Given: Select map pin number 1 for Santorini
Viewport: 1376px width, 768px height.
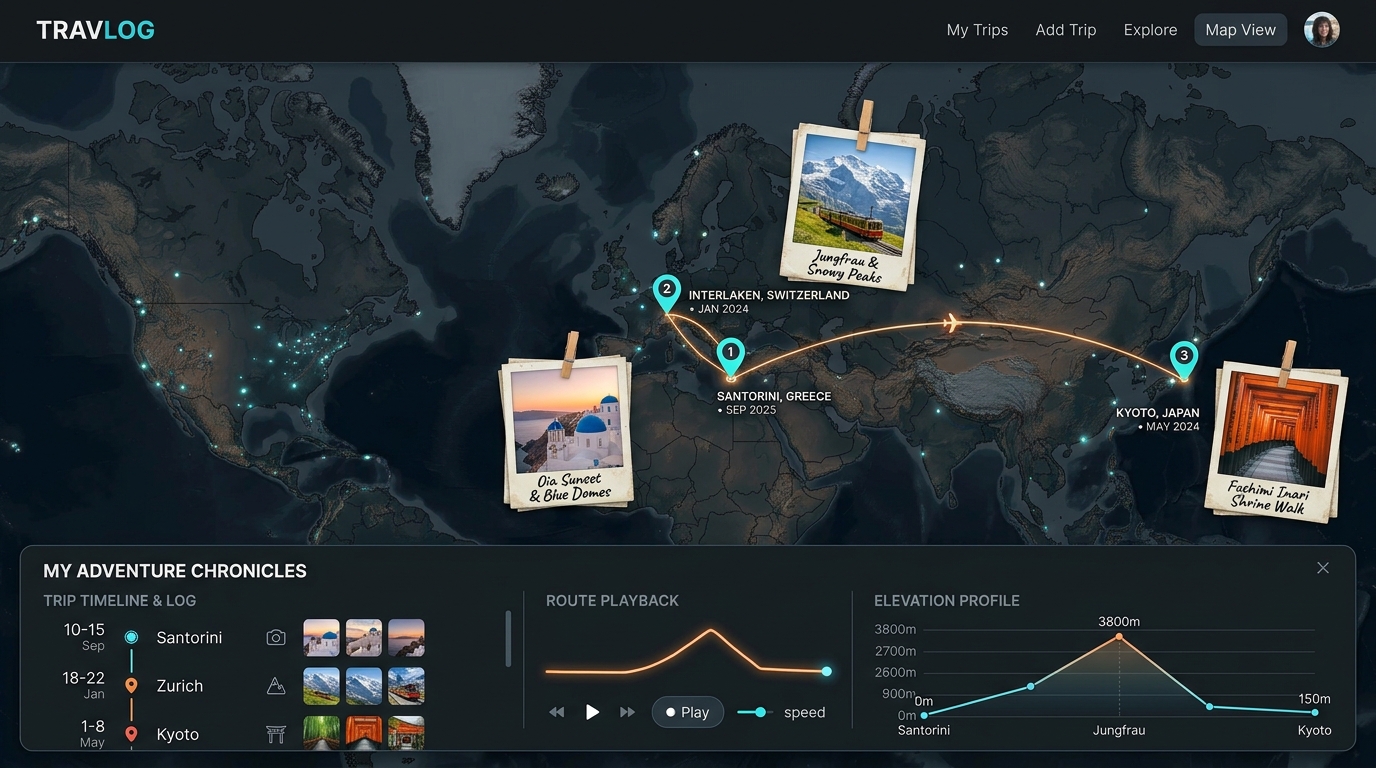Looking at the screenshot, I should (730, 357).
